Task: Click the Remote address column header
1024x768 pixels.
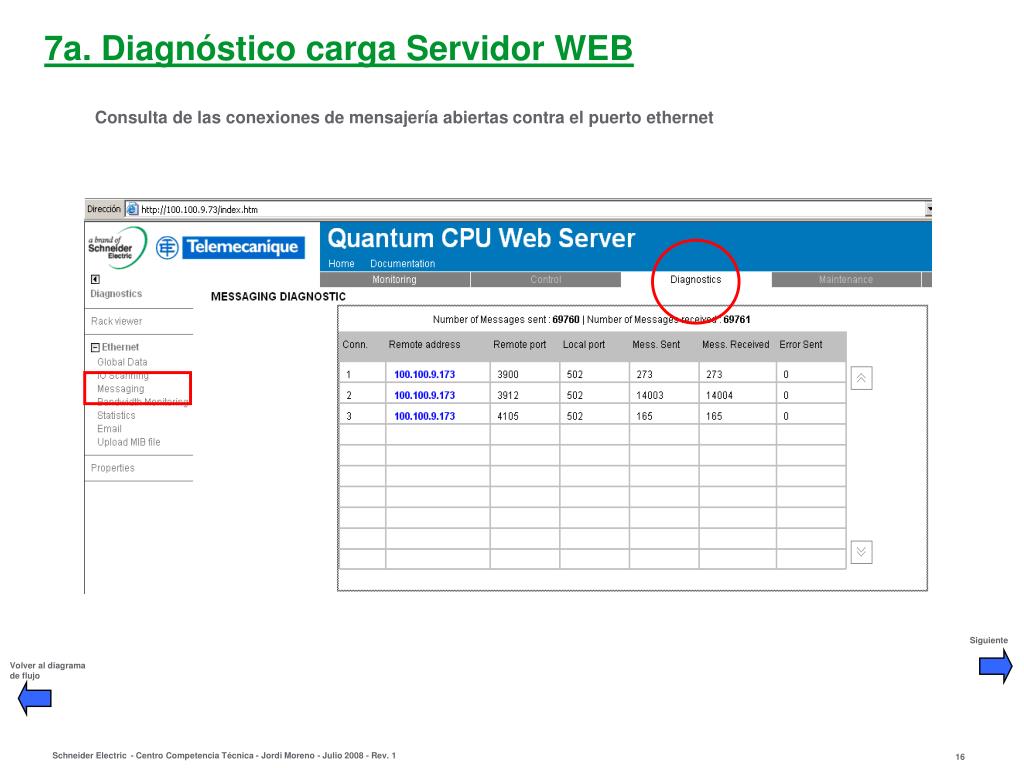Action: point(424,345)
